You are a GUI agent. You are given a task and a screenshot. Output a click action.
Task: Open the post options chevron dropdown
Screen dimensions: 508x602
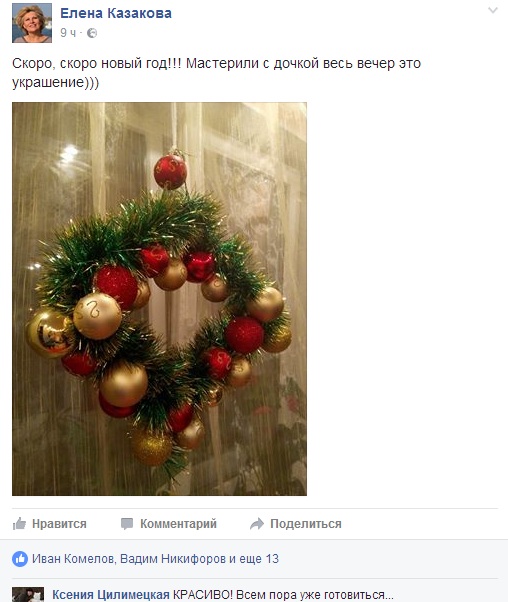tap(493, 10)
